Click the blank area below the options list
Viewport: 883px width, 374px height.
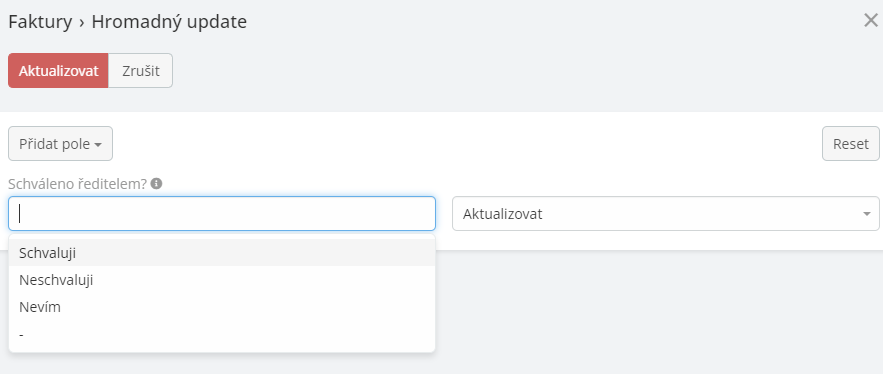click(222, 363)
